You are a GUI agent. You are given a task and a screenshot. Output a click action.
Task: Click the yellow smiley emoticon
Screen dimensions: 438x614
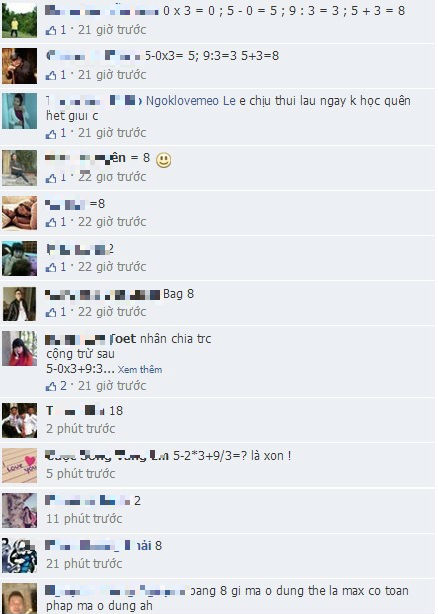click(164, 160)
